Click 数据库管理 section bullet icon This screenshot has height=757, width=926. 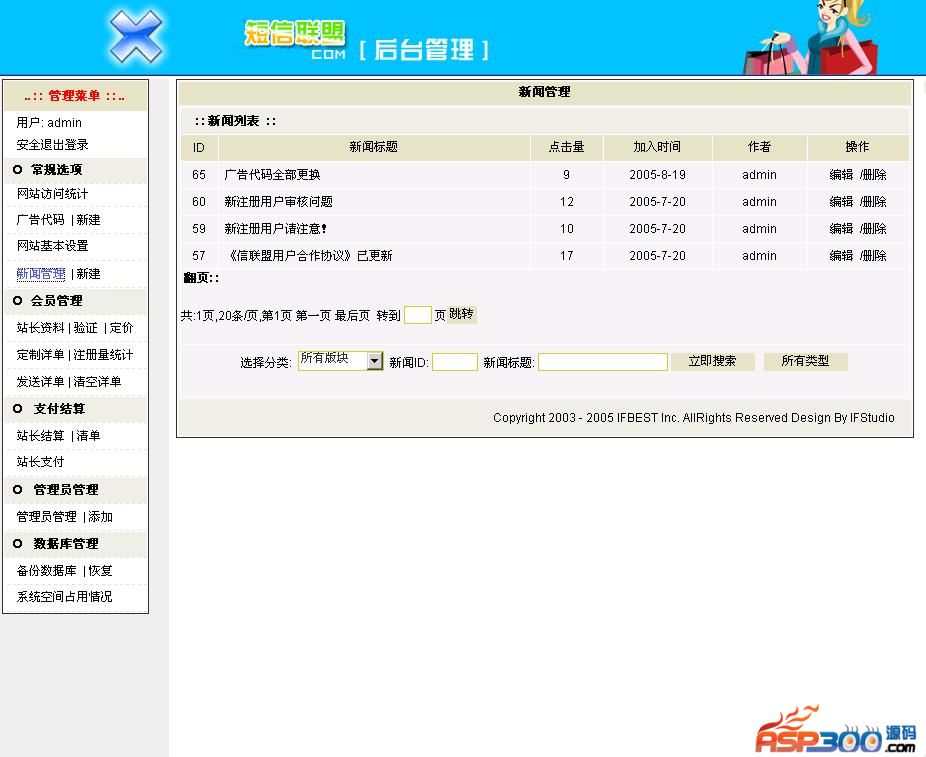point(17,544)
